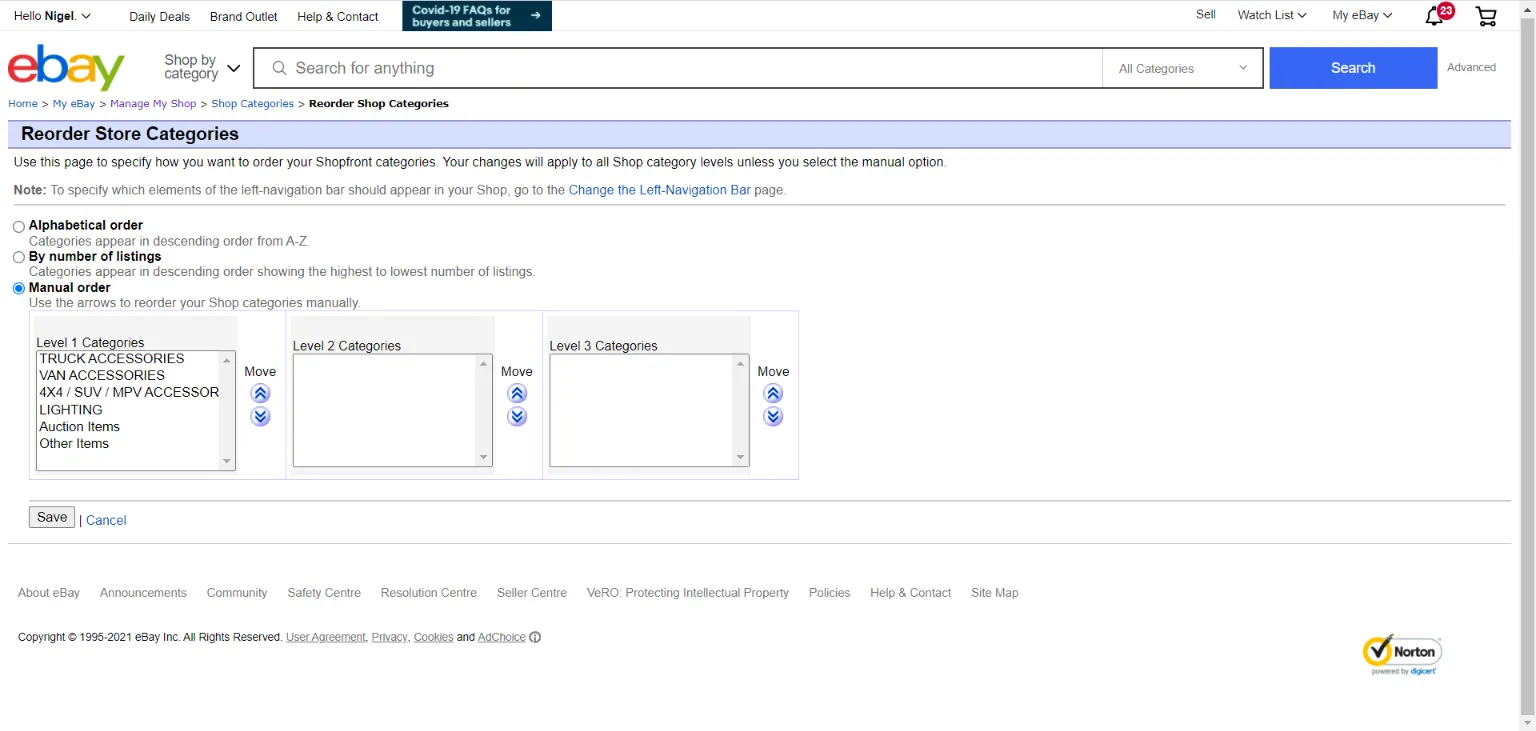Select Alphabetical order radio button
Viewport: 1536px width, 731px height.
click(x=19, y=227)
